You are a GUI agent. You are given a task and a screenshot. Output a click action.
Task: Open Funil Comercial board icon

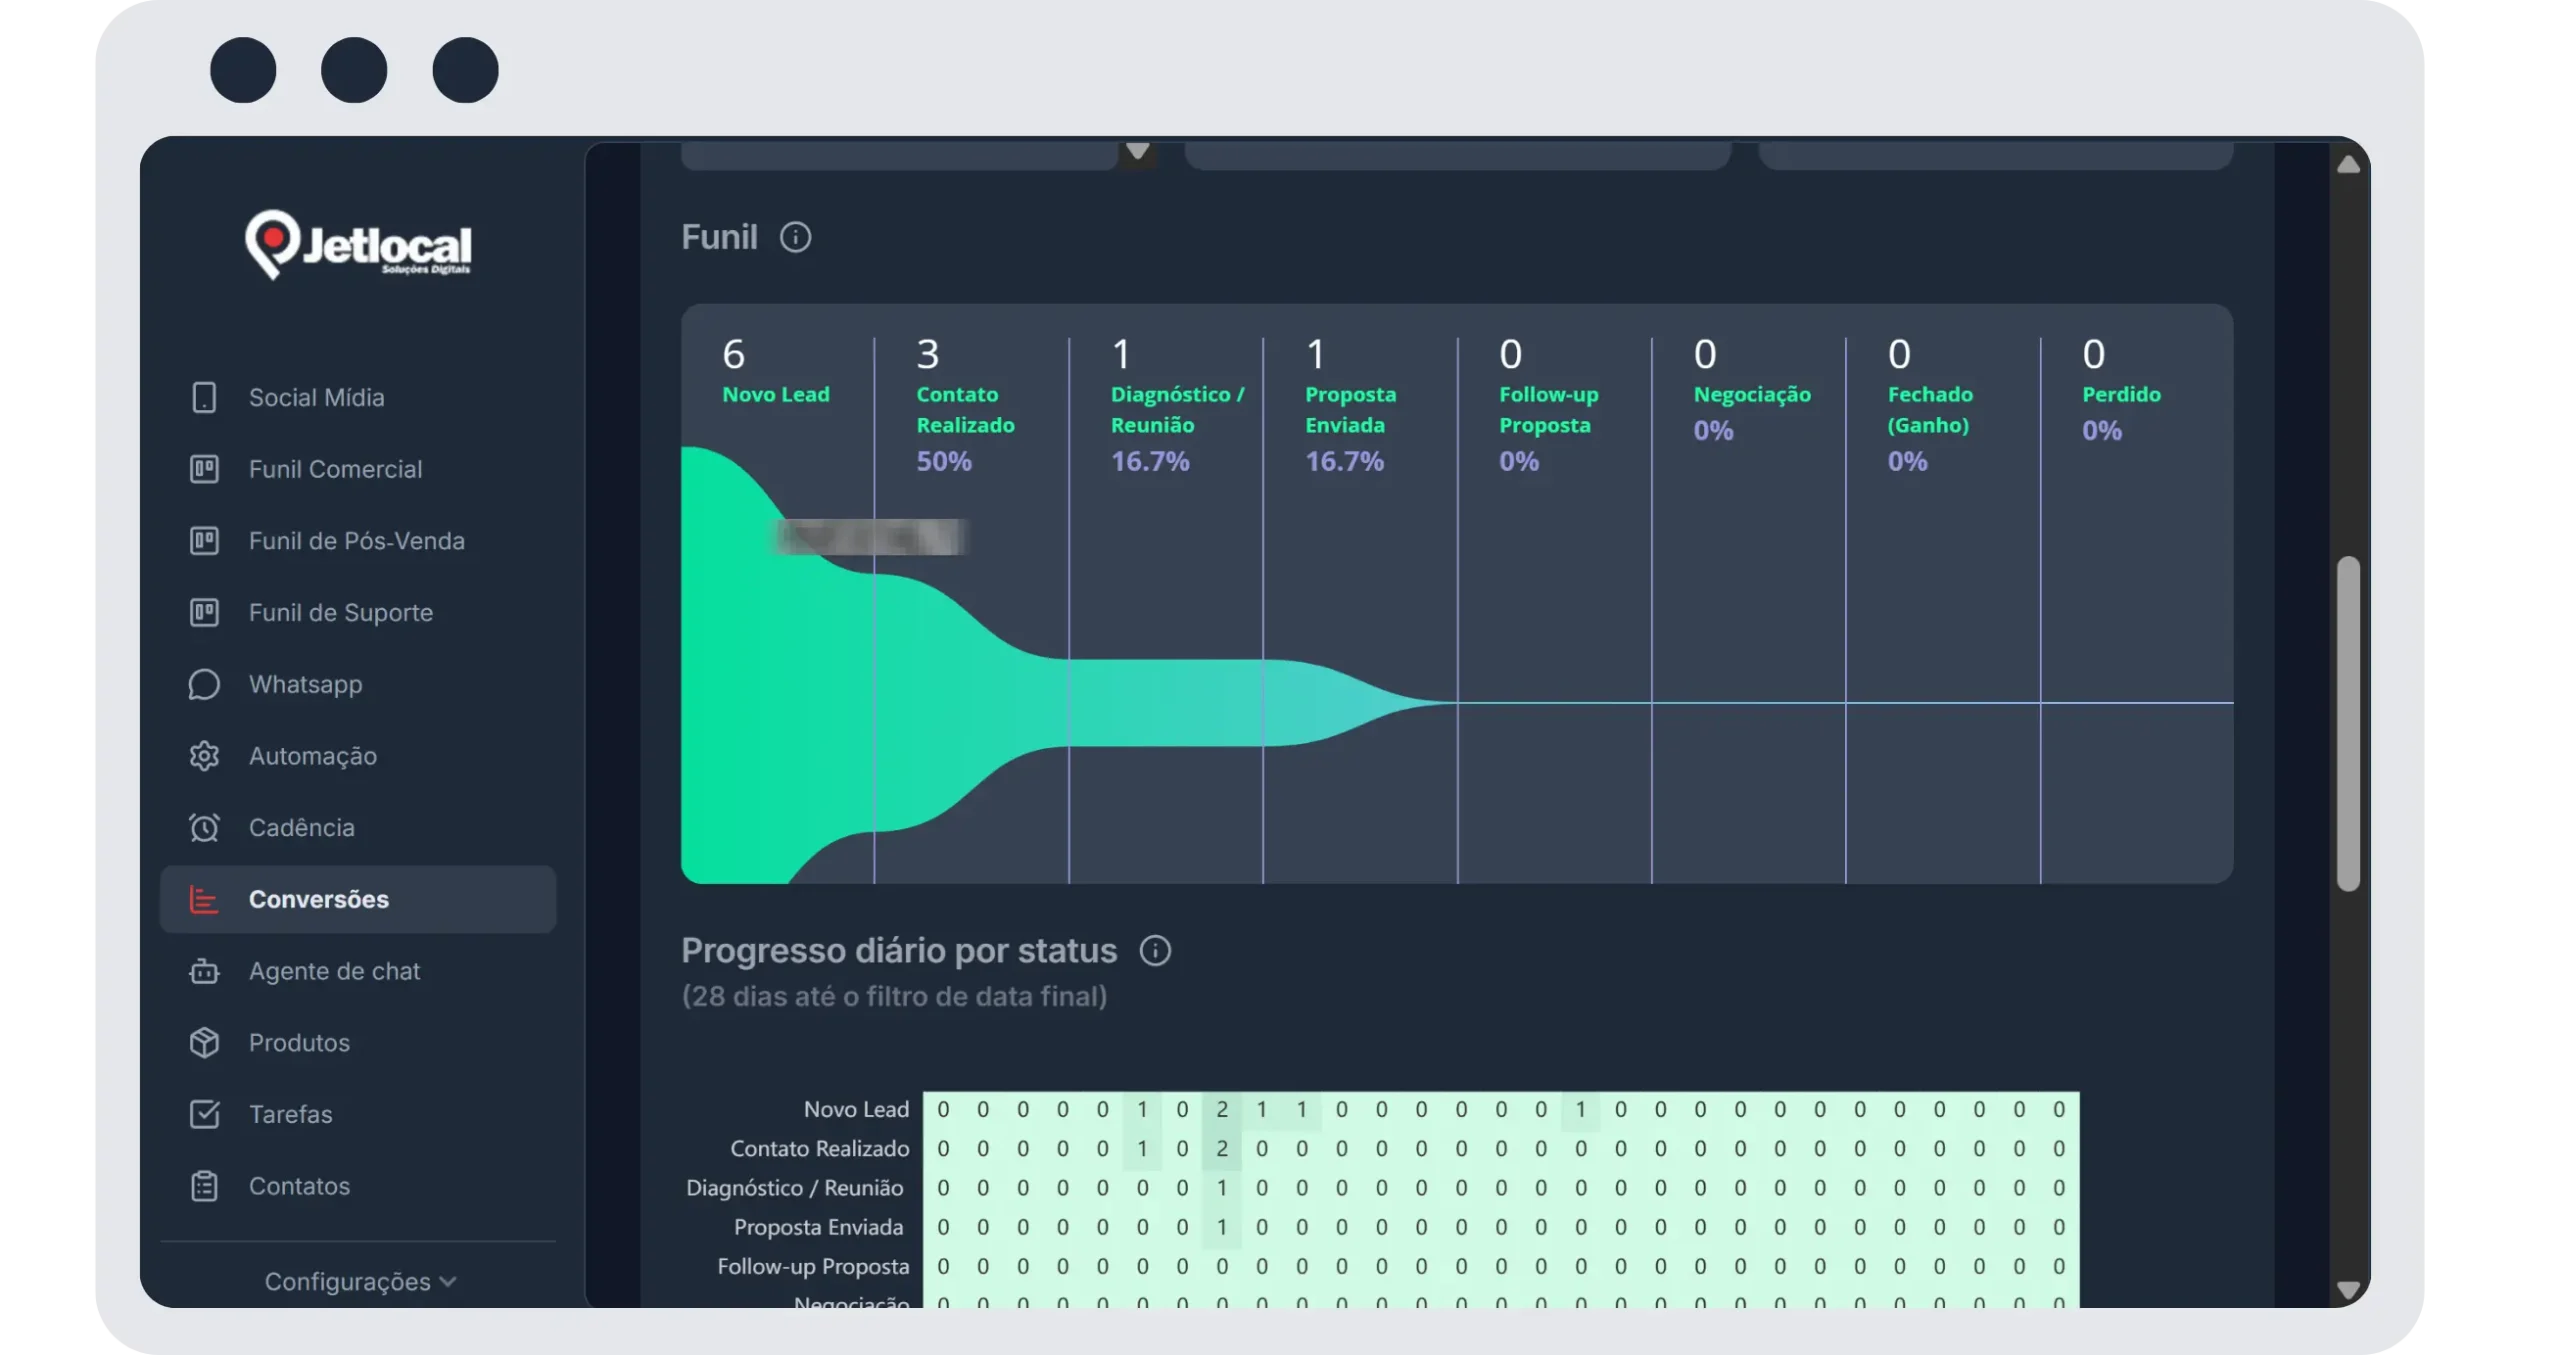(x=204, y=469)
